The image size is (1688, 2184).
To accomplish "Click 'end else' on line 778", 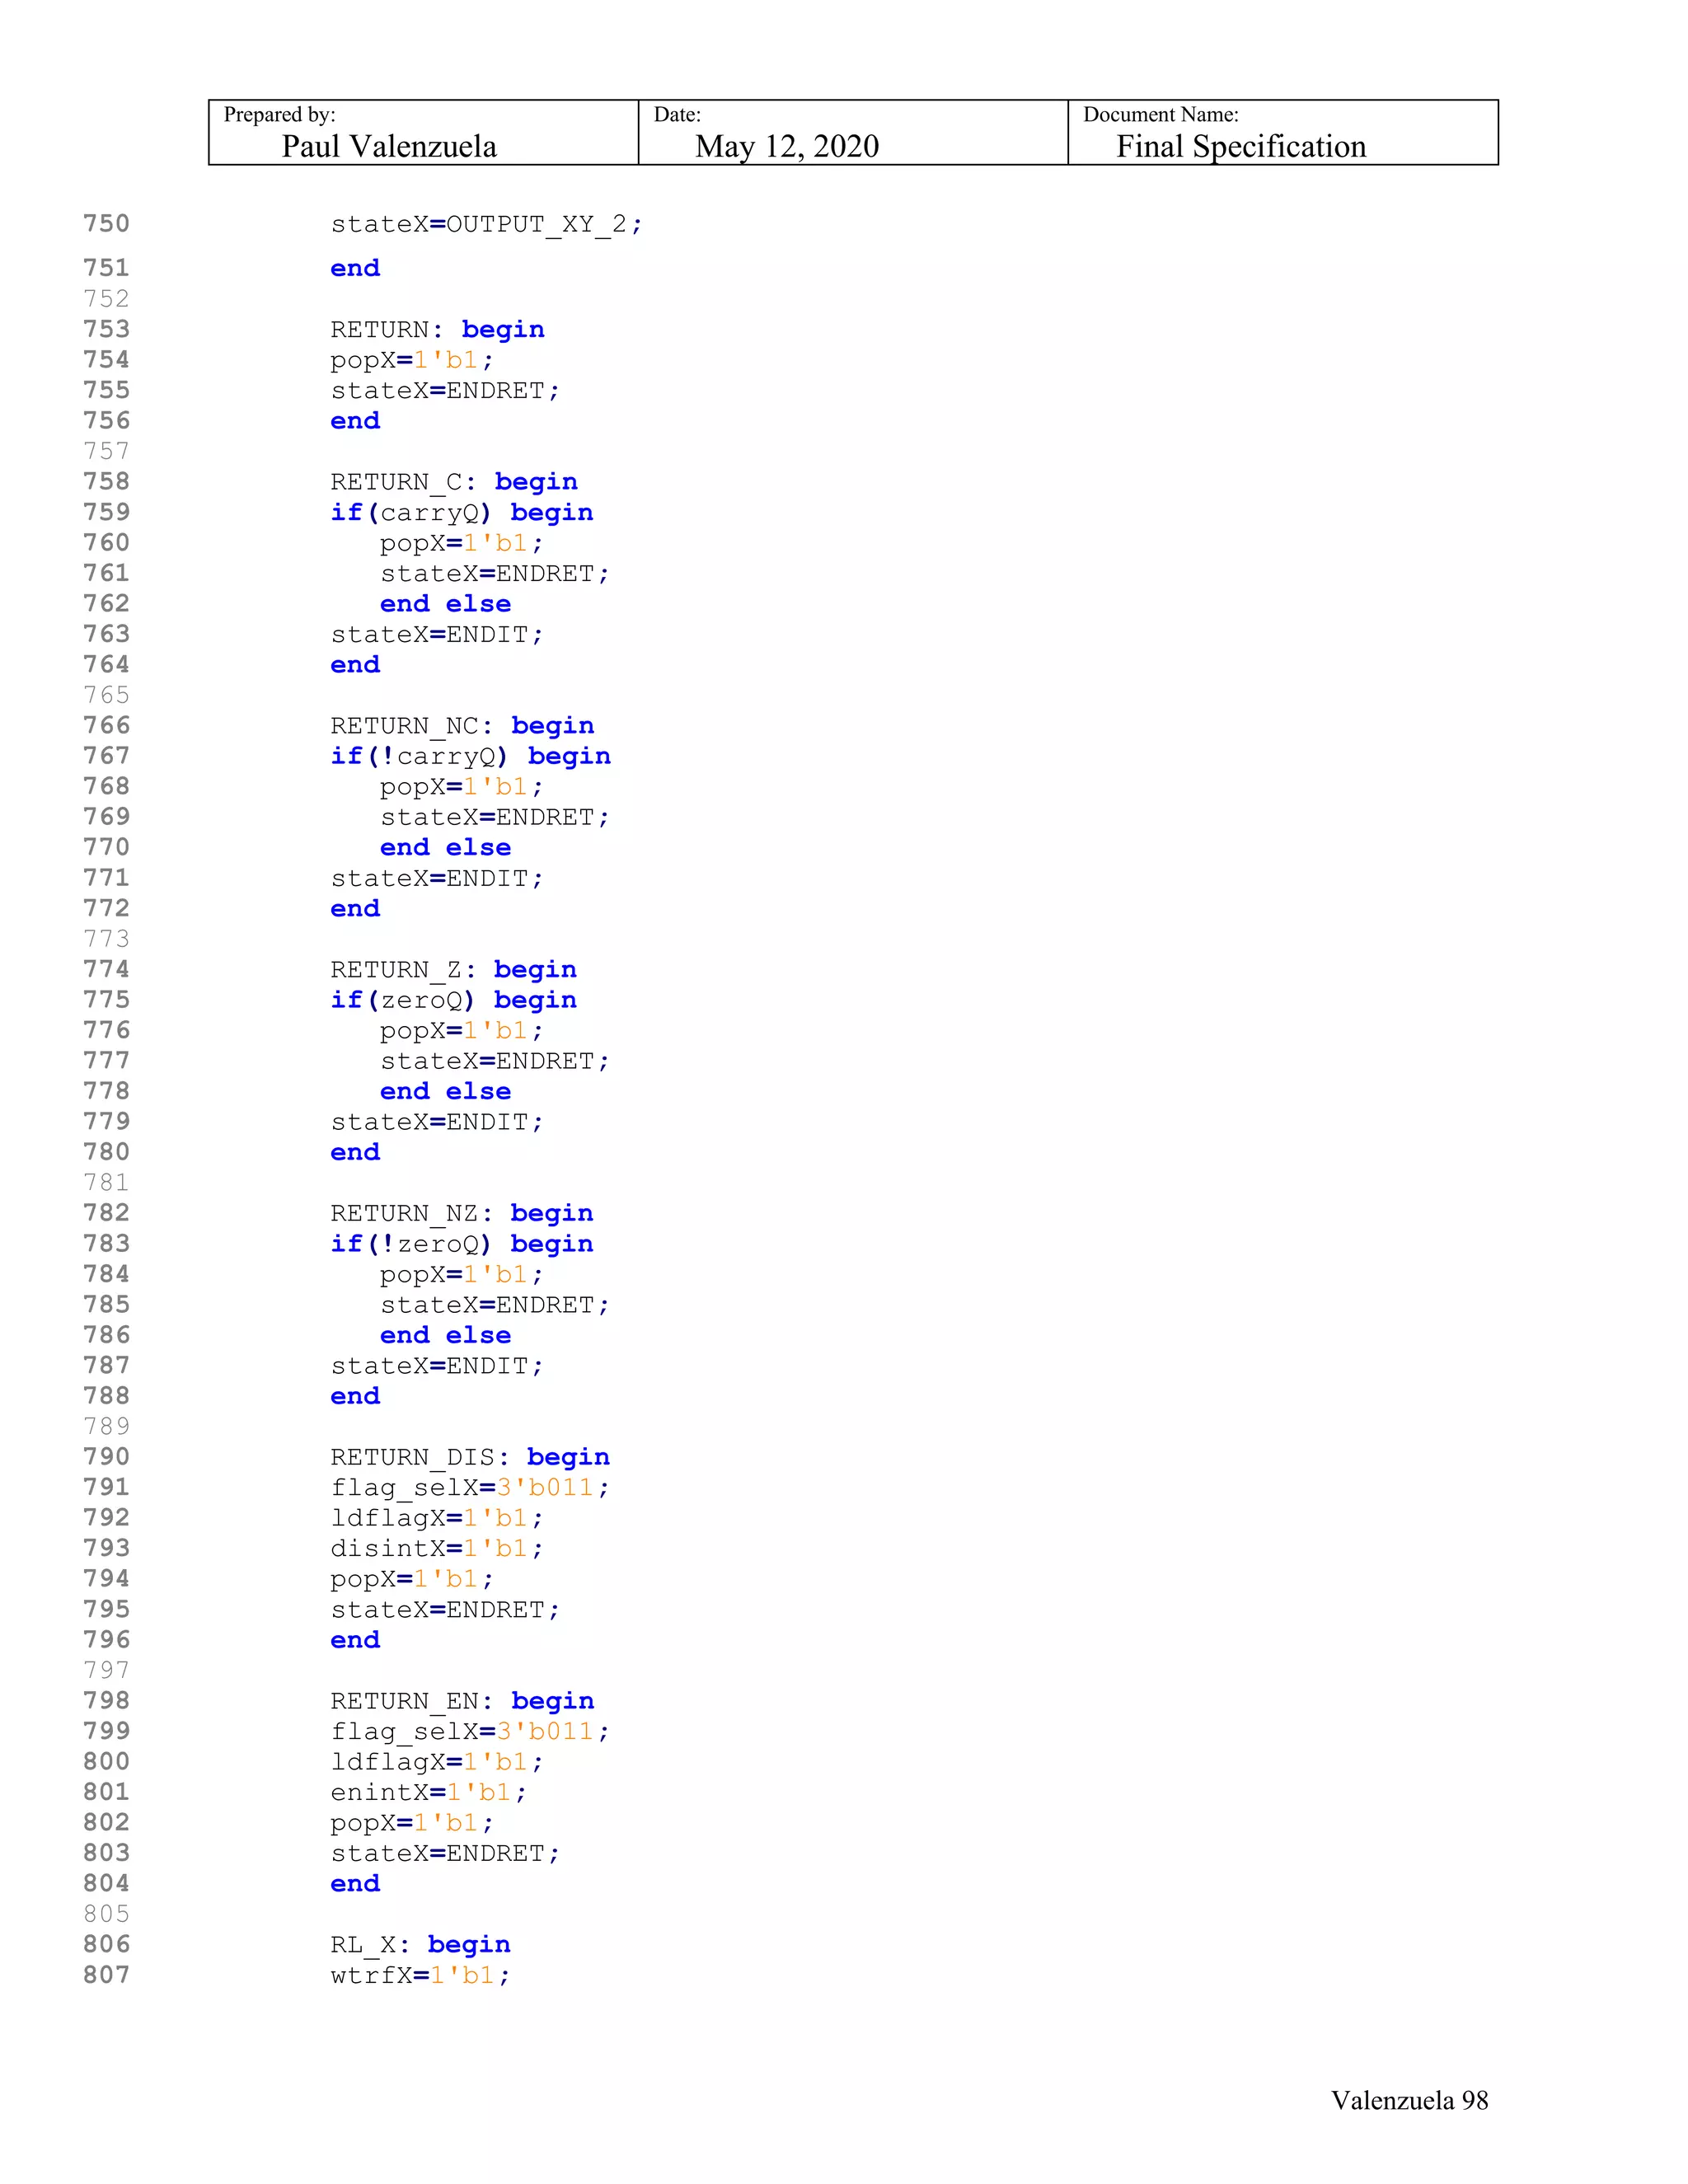I will [x=445, y=1091].
